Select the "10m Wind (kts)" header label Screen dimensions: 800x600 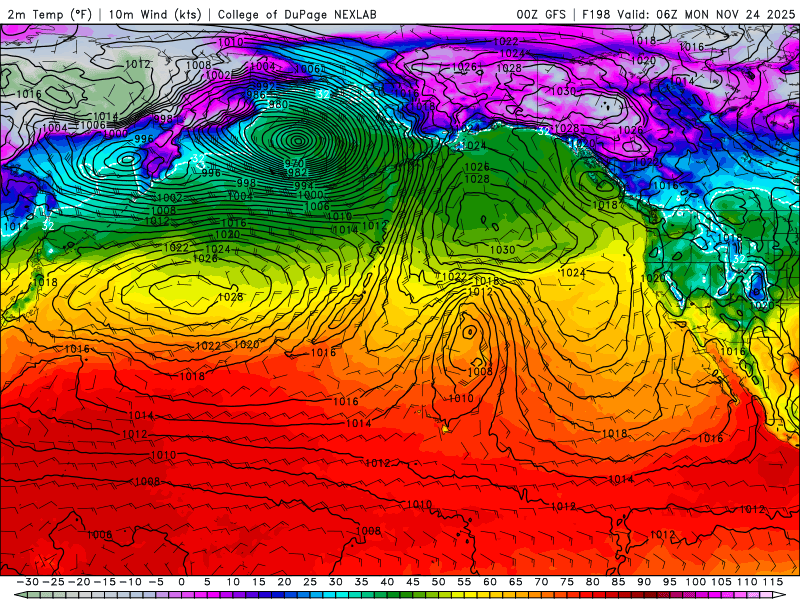click(x=155, y=14)
